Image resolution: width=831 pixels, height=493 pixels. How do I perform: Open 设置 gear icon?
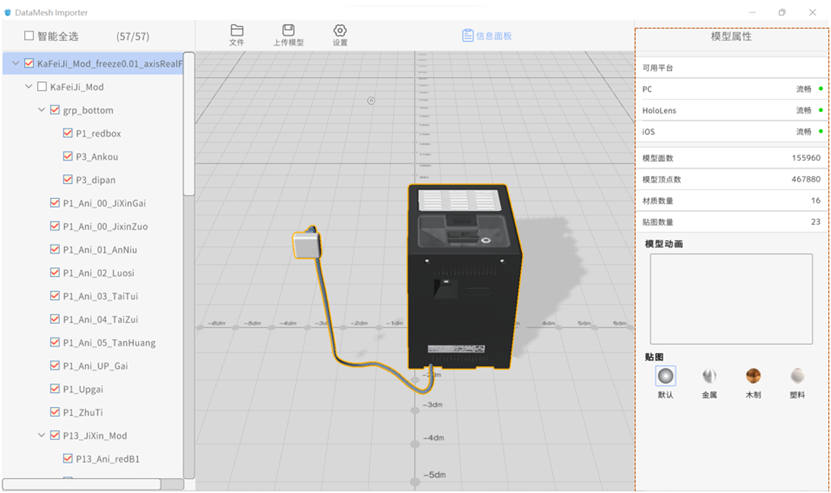tap(340, 30)
